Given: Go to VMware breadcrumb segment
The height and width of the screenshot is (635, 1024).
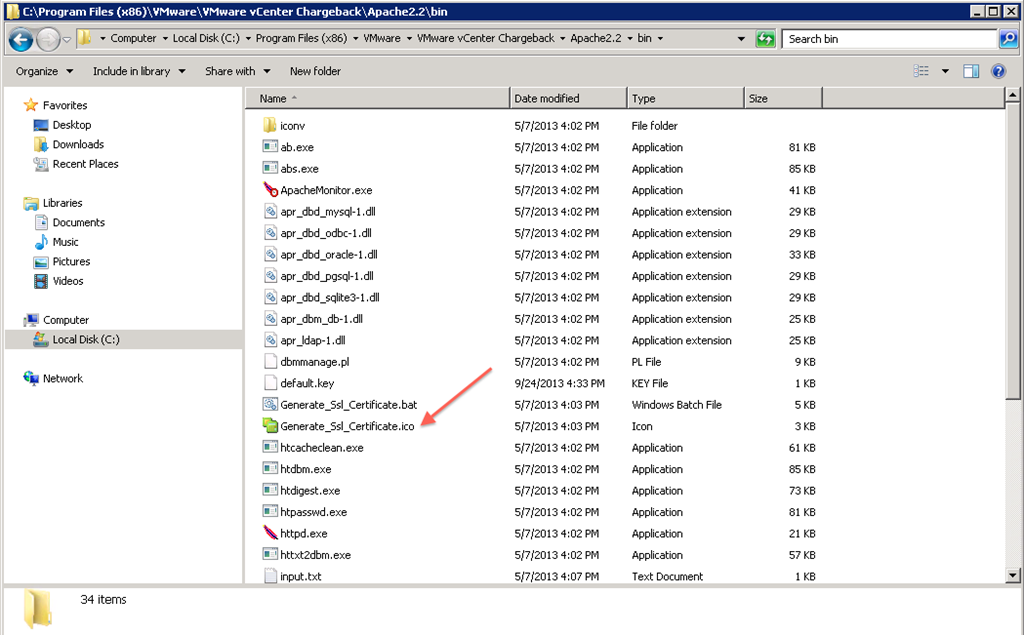Looking at the screenshot, I should tap(382, 39).
